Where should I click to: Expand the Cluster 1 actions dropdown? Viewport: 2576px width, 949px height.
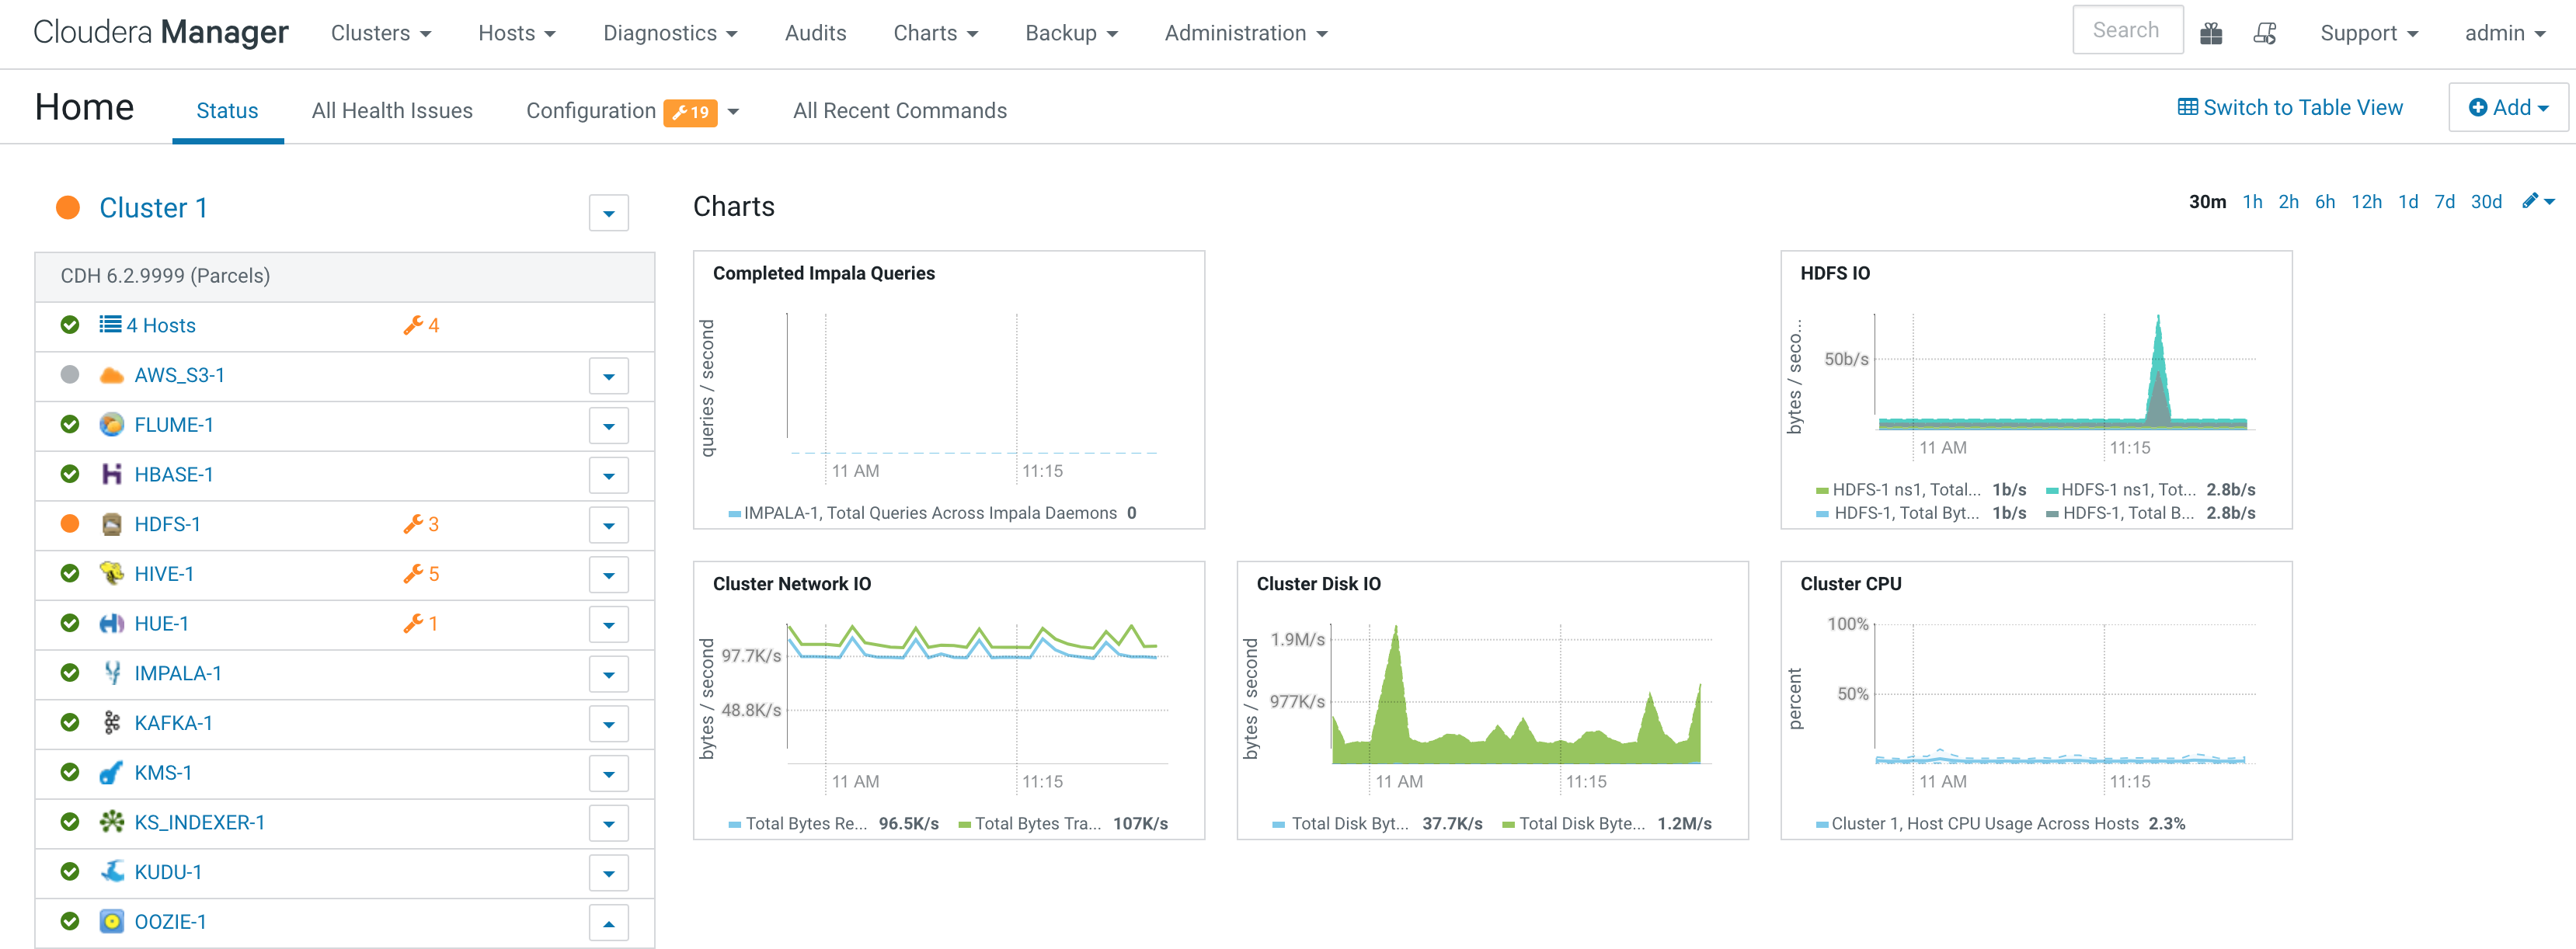pos(608,213)
